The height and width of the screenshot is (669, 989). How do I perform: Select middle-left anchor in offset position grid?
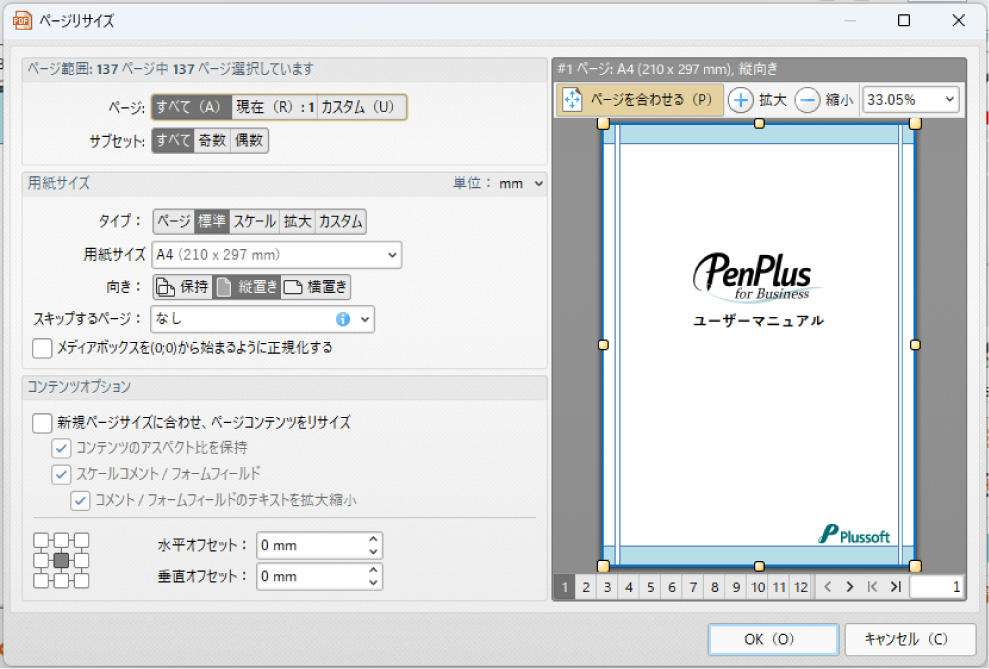pos(41,560)
